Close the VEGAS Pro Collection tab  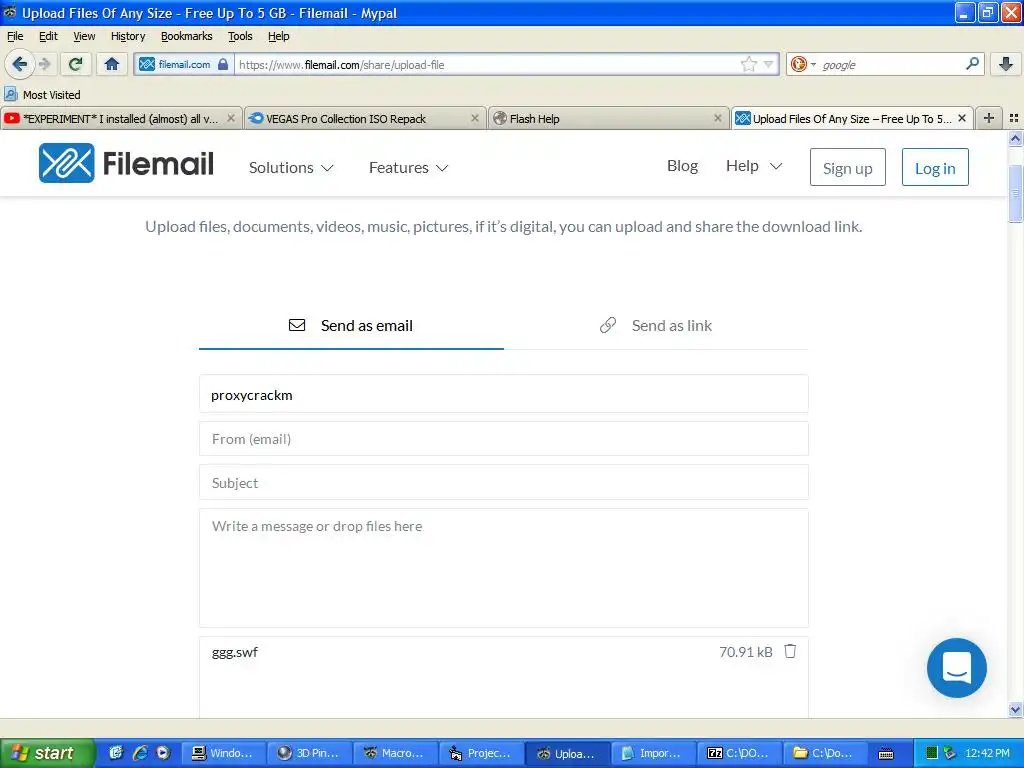(x=475, y=118)
